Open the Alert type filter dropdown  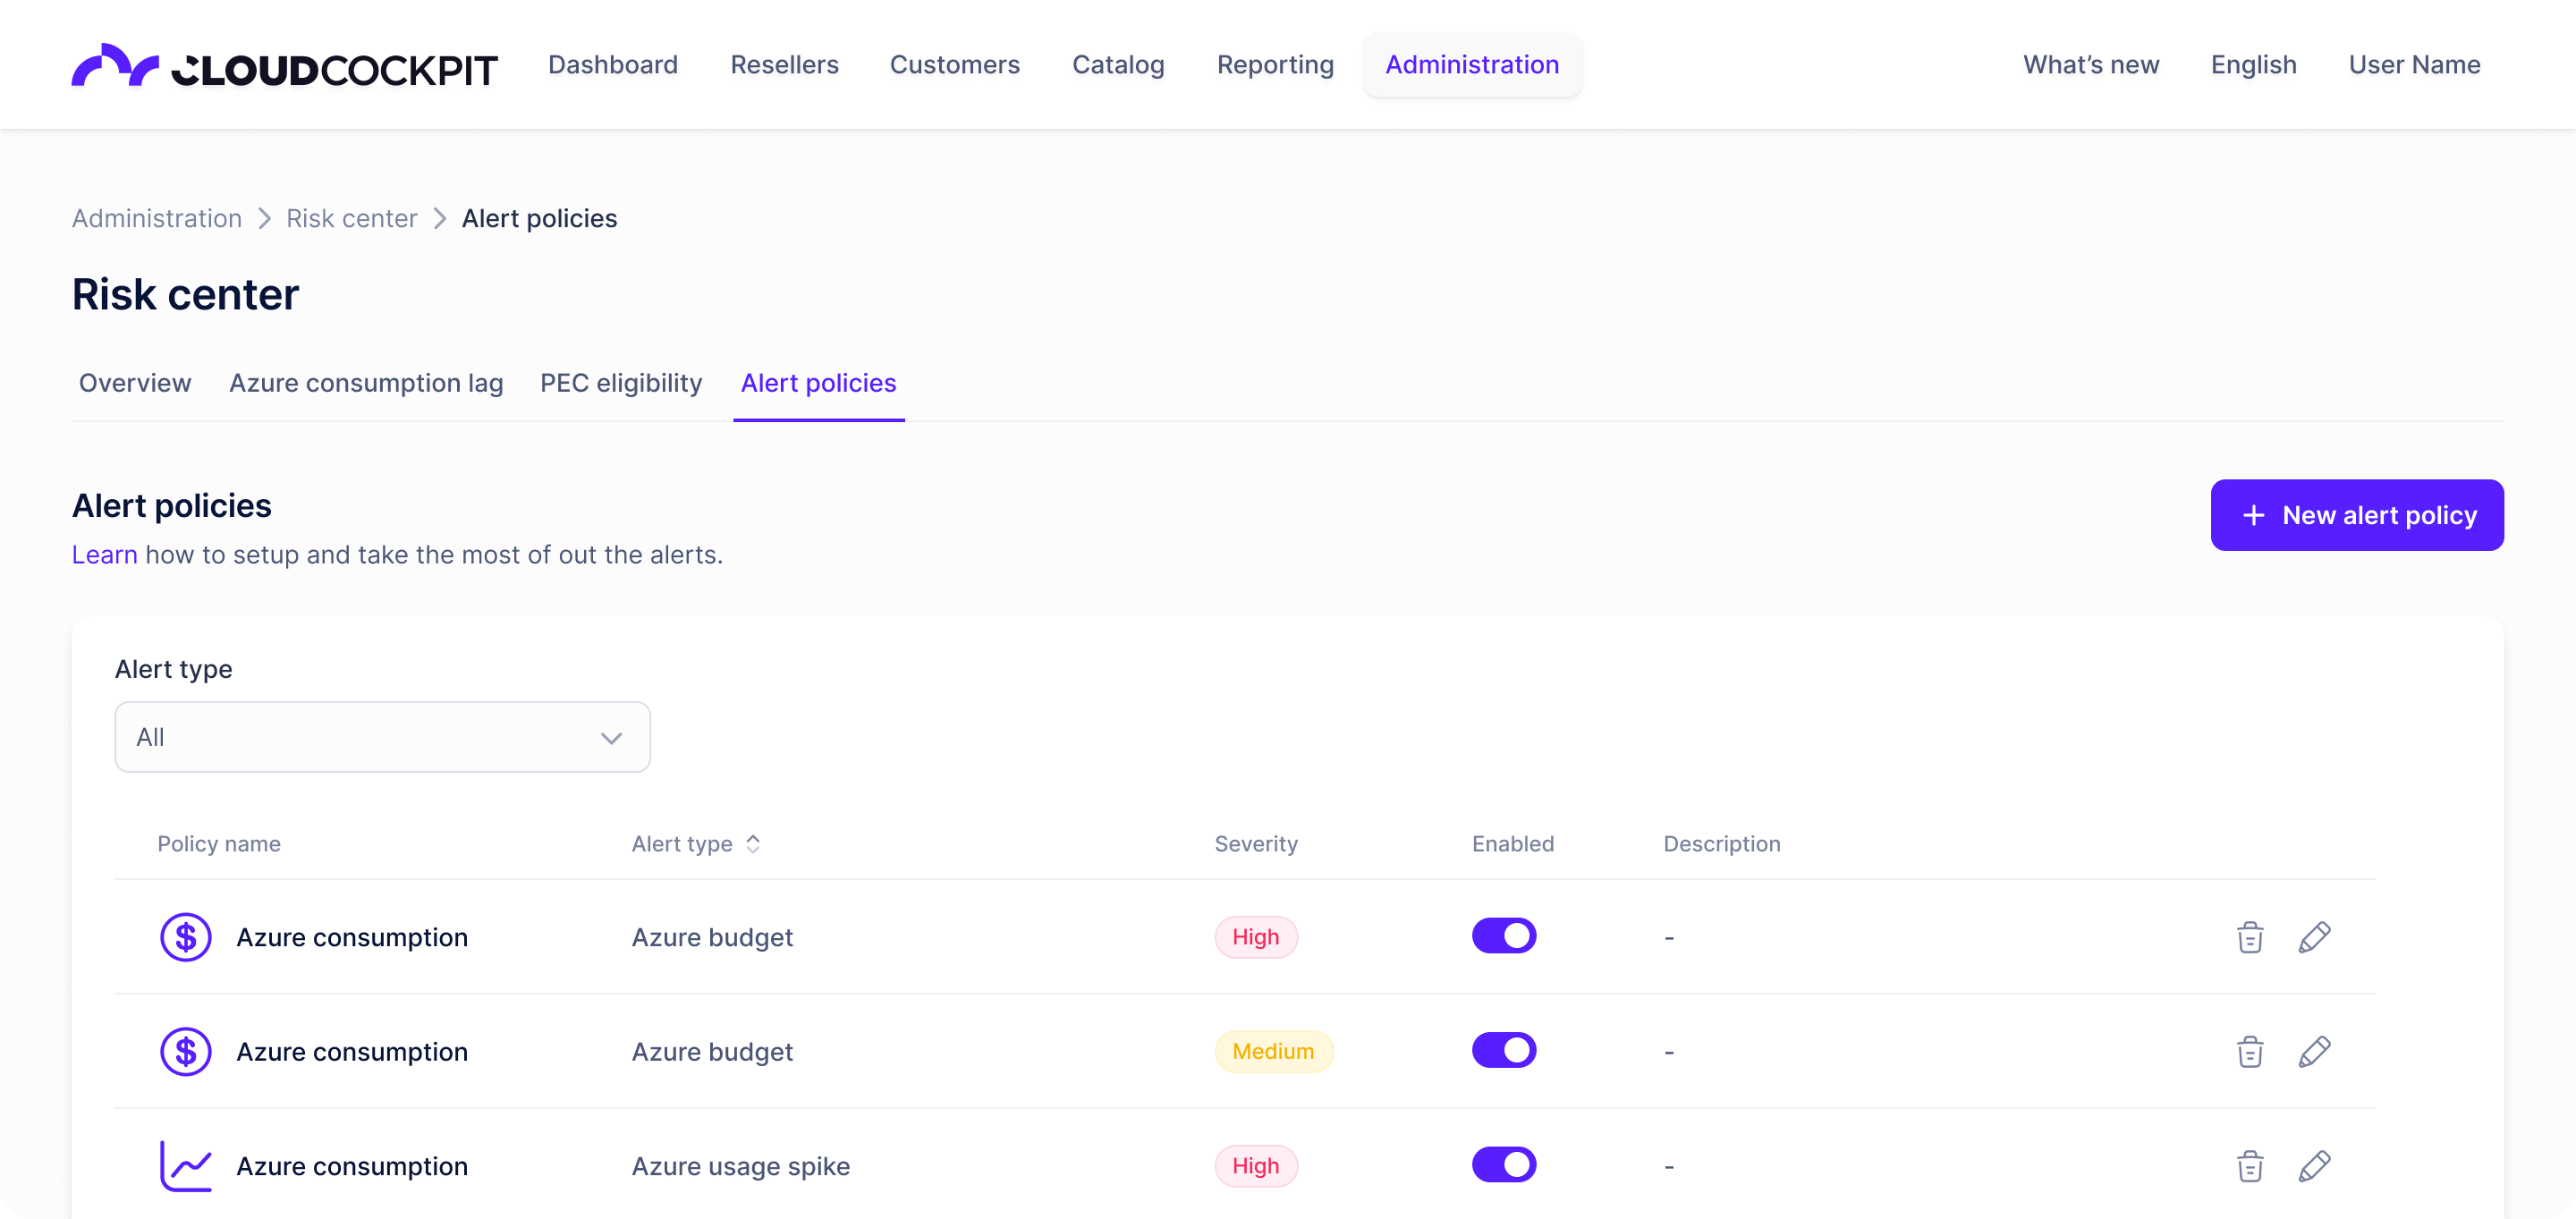(x=382, y=737)
